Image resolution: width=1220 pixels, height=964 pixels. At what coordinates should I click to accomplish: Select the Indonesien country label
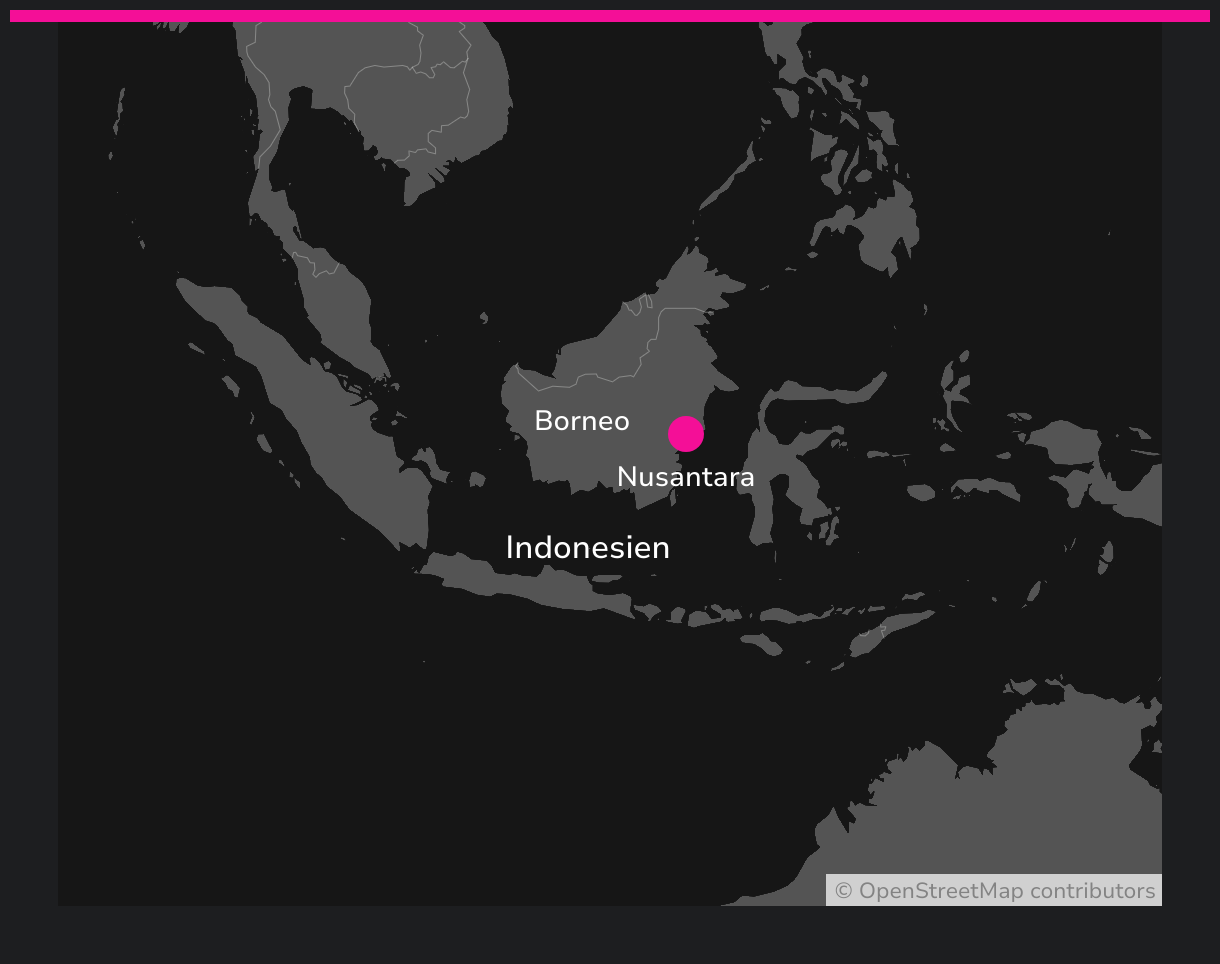click(x=587, y=548)
